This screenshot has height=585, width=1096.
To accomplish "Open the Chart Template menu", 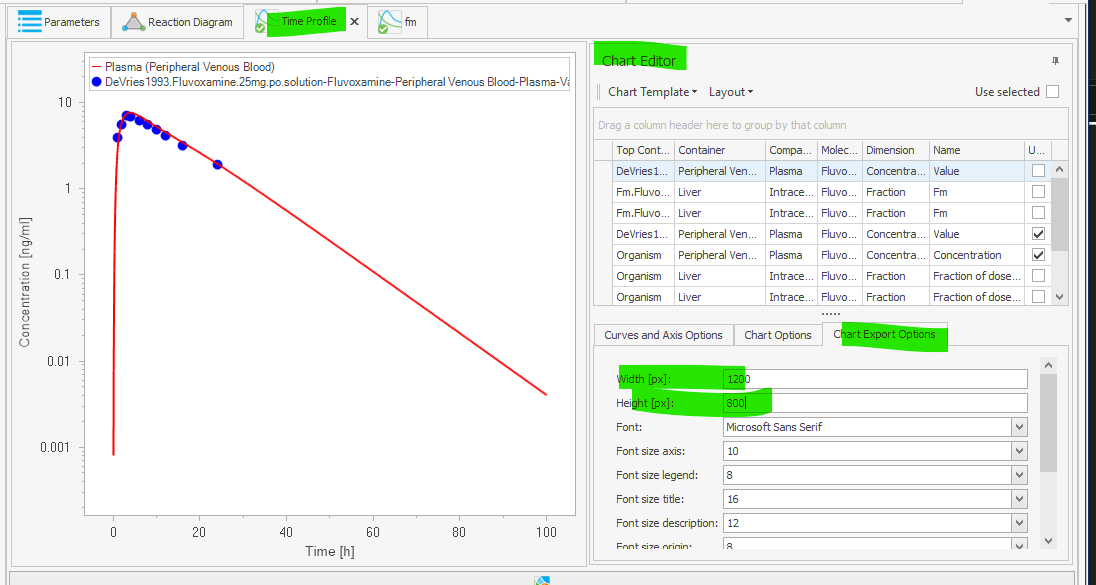I will click(x=652, y=92).
